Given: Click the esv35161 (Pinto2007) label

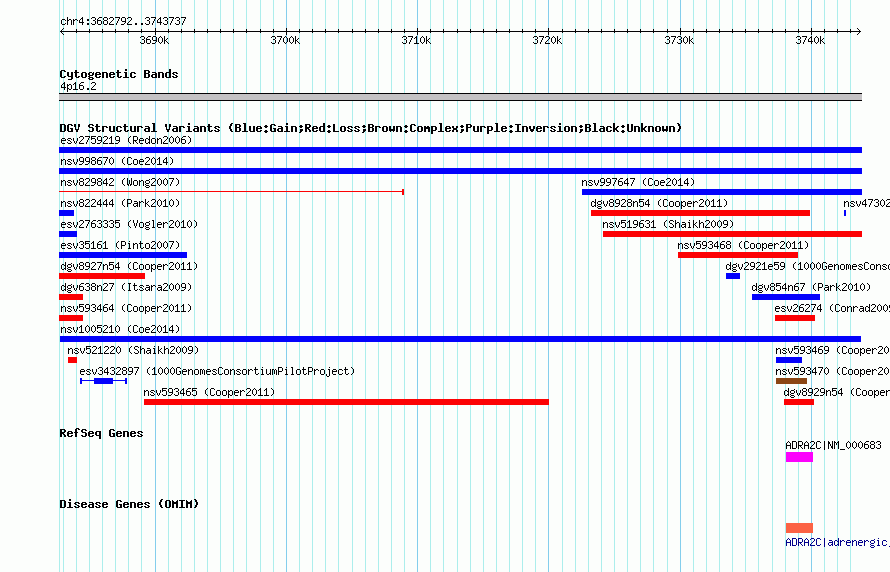Looking at the screenshot, I should coord(120,245).
